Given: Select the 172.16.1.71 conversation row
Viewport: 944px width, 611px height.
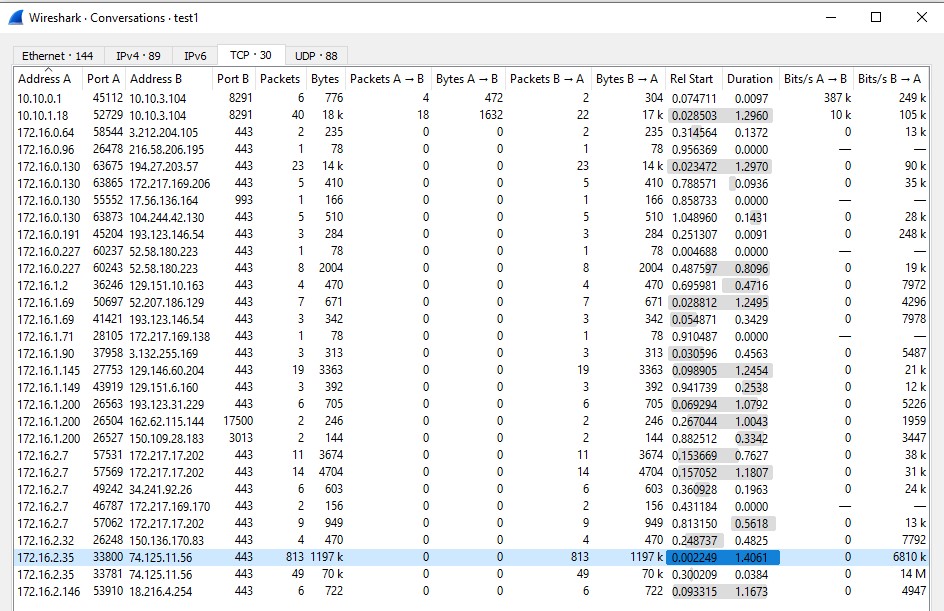Looking at the screenshot, I should pyautogui.click(x=471, y=337).
